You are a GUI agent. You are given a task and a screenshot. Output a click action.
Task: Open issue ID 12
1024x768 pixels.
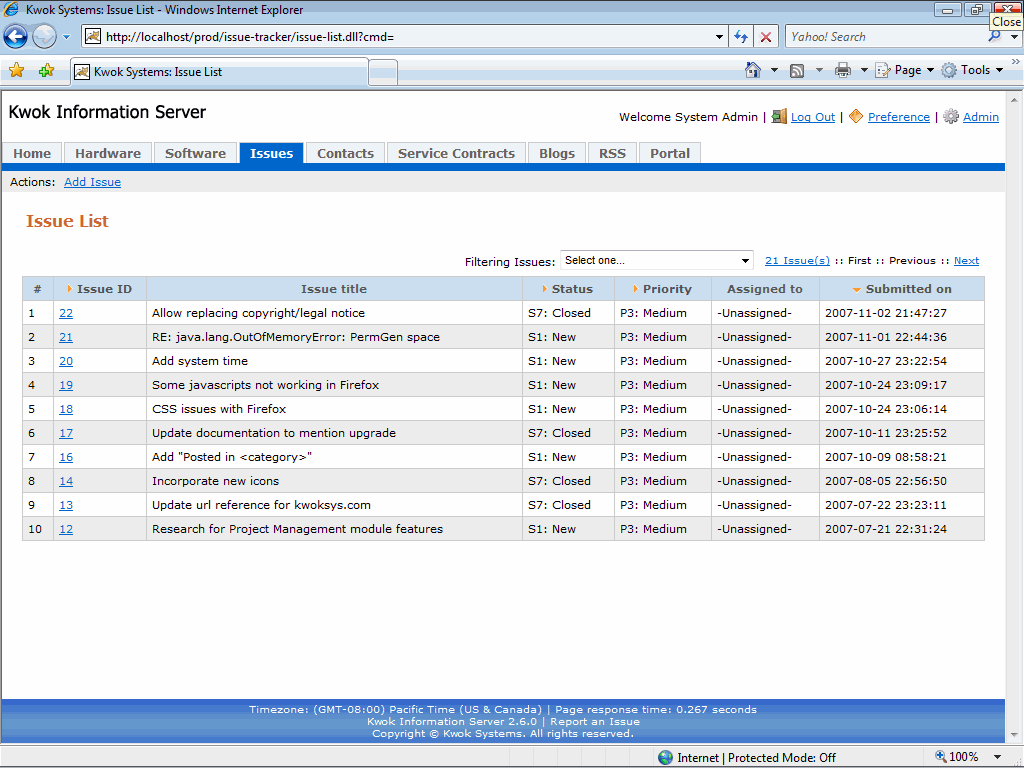coord(66,530)
